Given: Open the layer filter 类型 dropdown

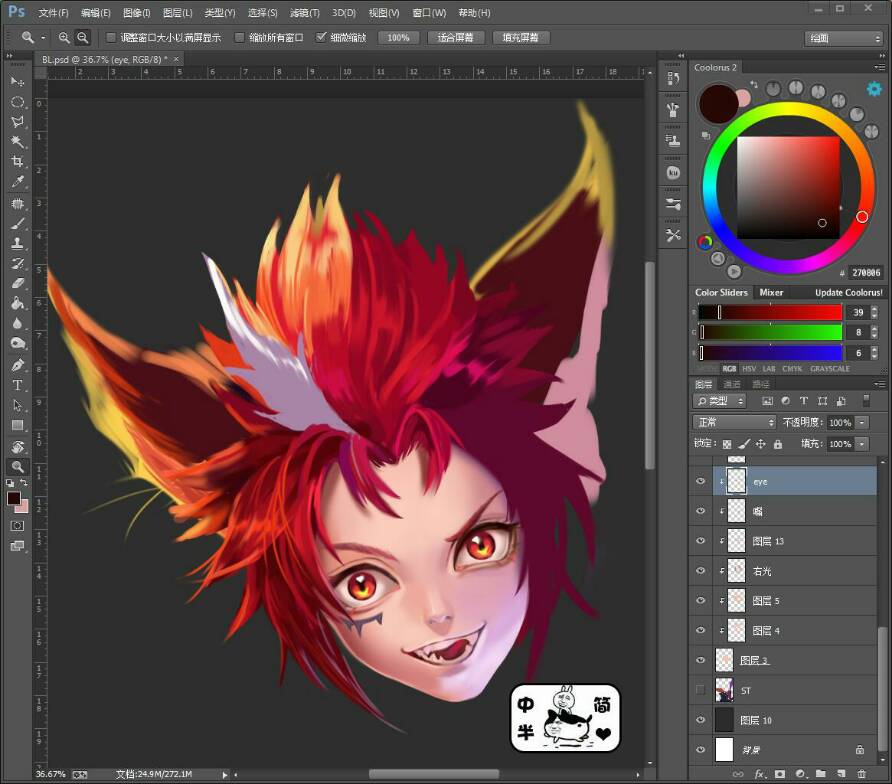Looking at the screenshot, I should (720, 400).
